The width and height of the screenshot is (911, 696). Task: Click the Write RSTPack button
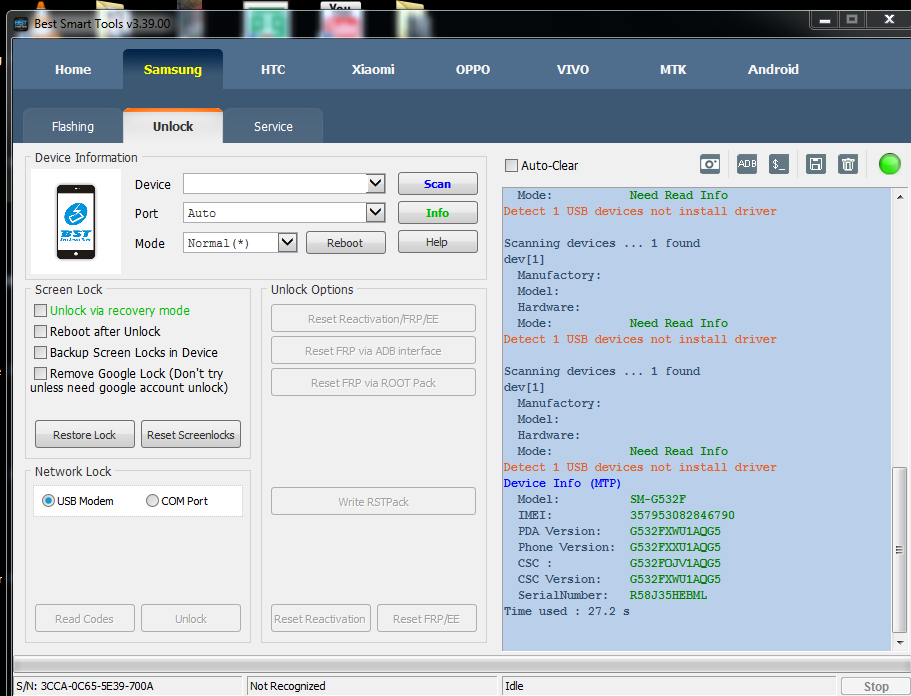click(373, 501)
